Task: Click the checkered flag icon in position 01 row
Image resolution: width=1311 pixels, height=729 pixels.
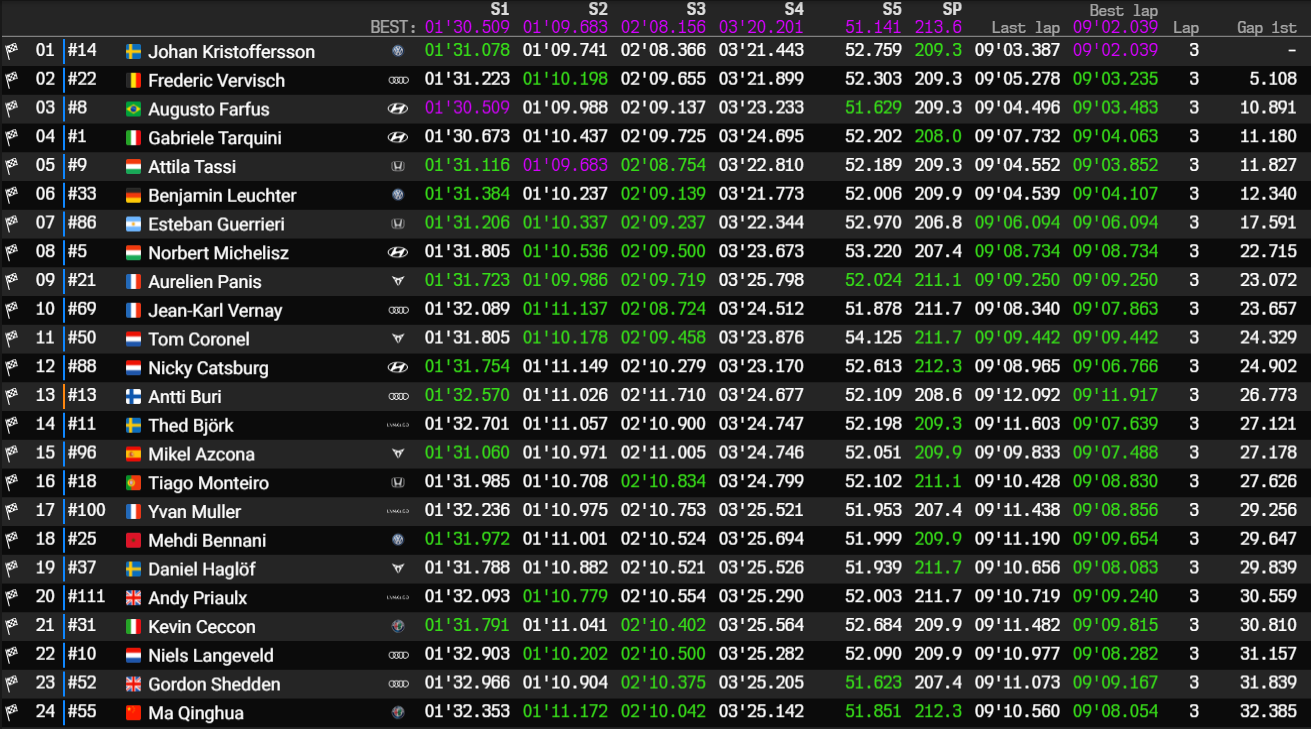Action: [x=11, y=51]
